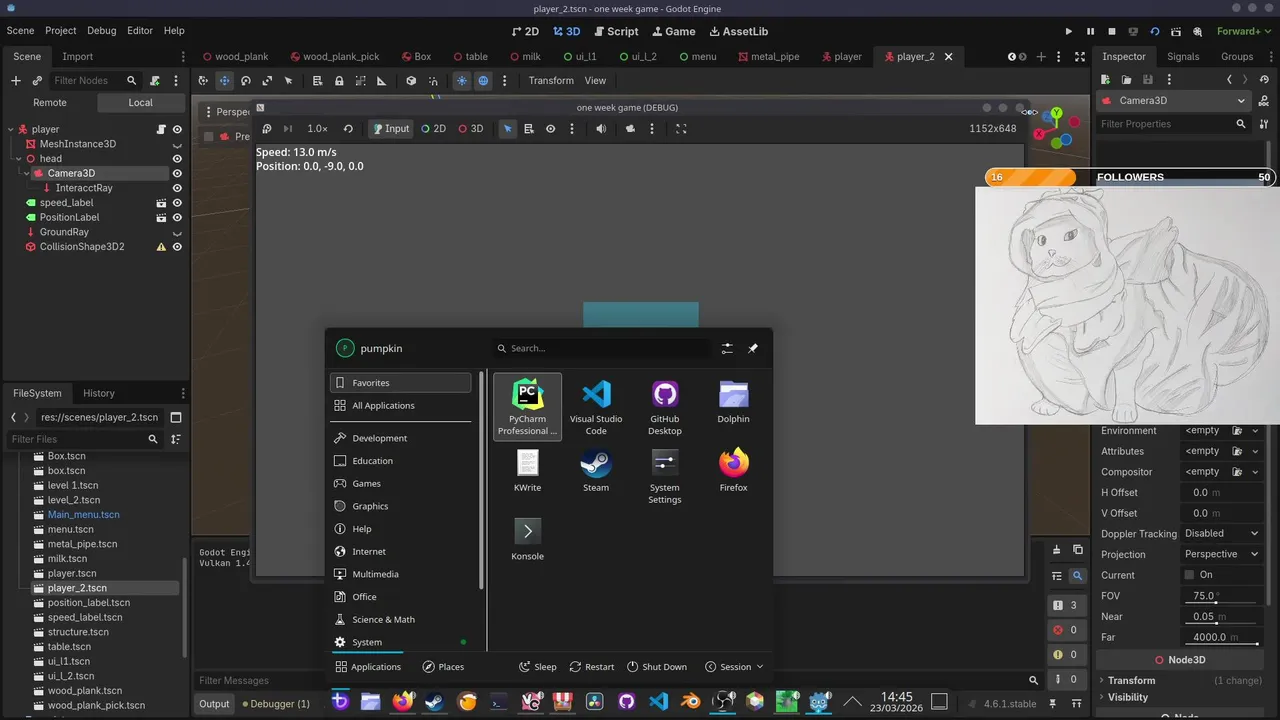Expand the Transform section in Inspector
Image resolution: width=1280 pixels, height=720 pixels.
coord(1131,680)
